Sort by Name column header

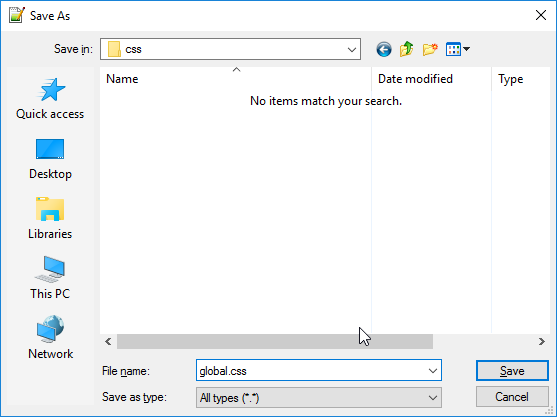pyautogui.click(x=236, y=79)
